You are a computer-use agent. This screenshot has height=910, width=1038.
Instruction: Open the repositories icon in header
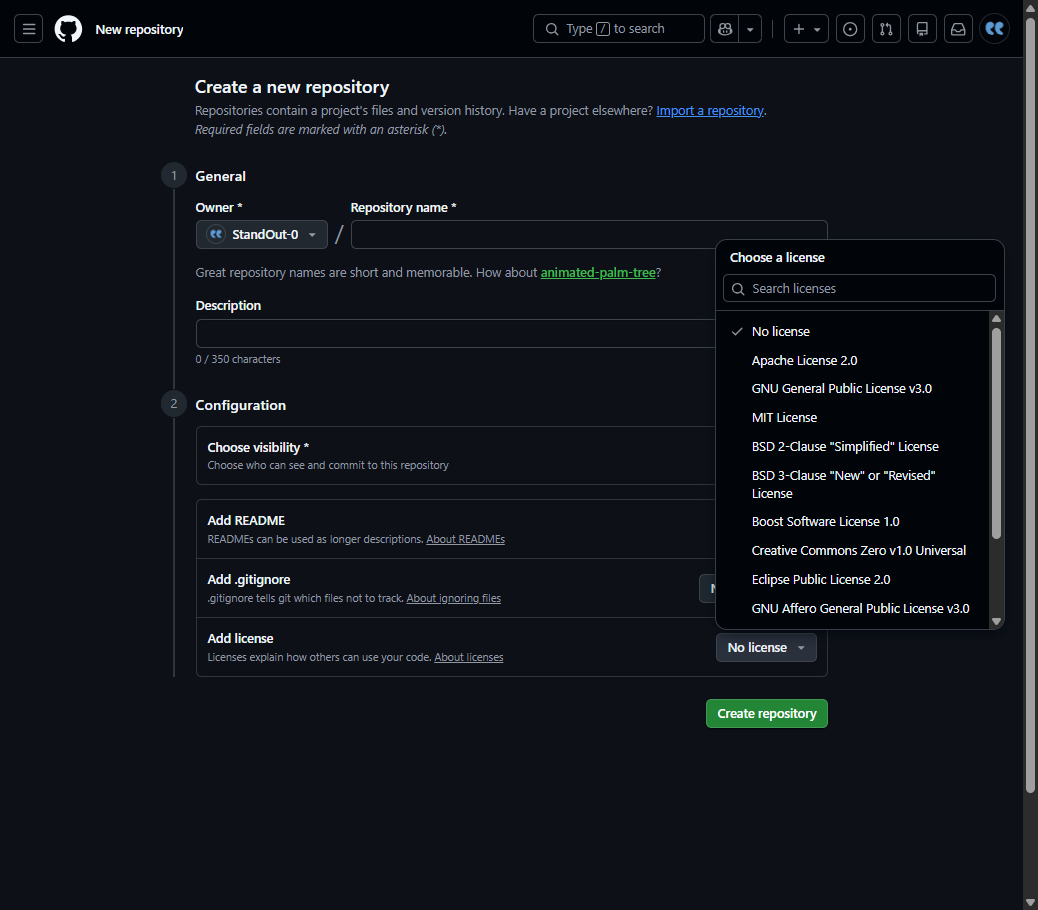pos(922,29)
